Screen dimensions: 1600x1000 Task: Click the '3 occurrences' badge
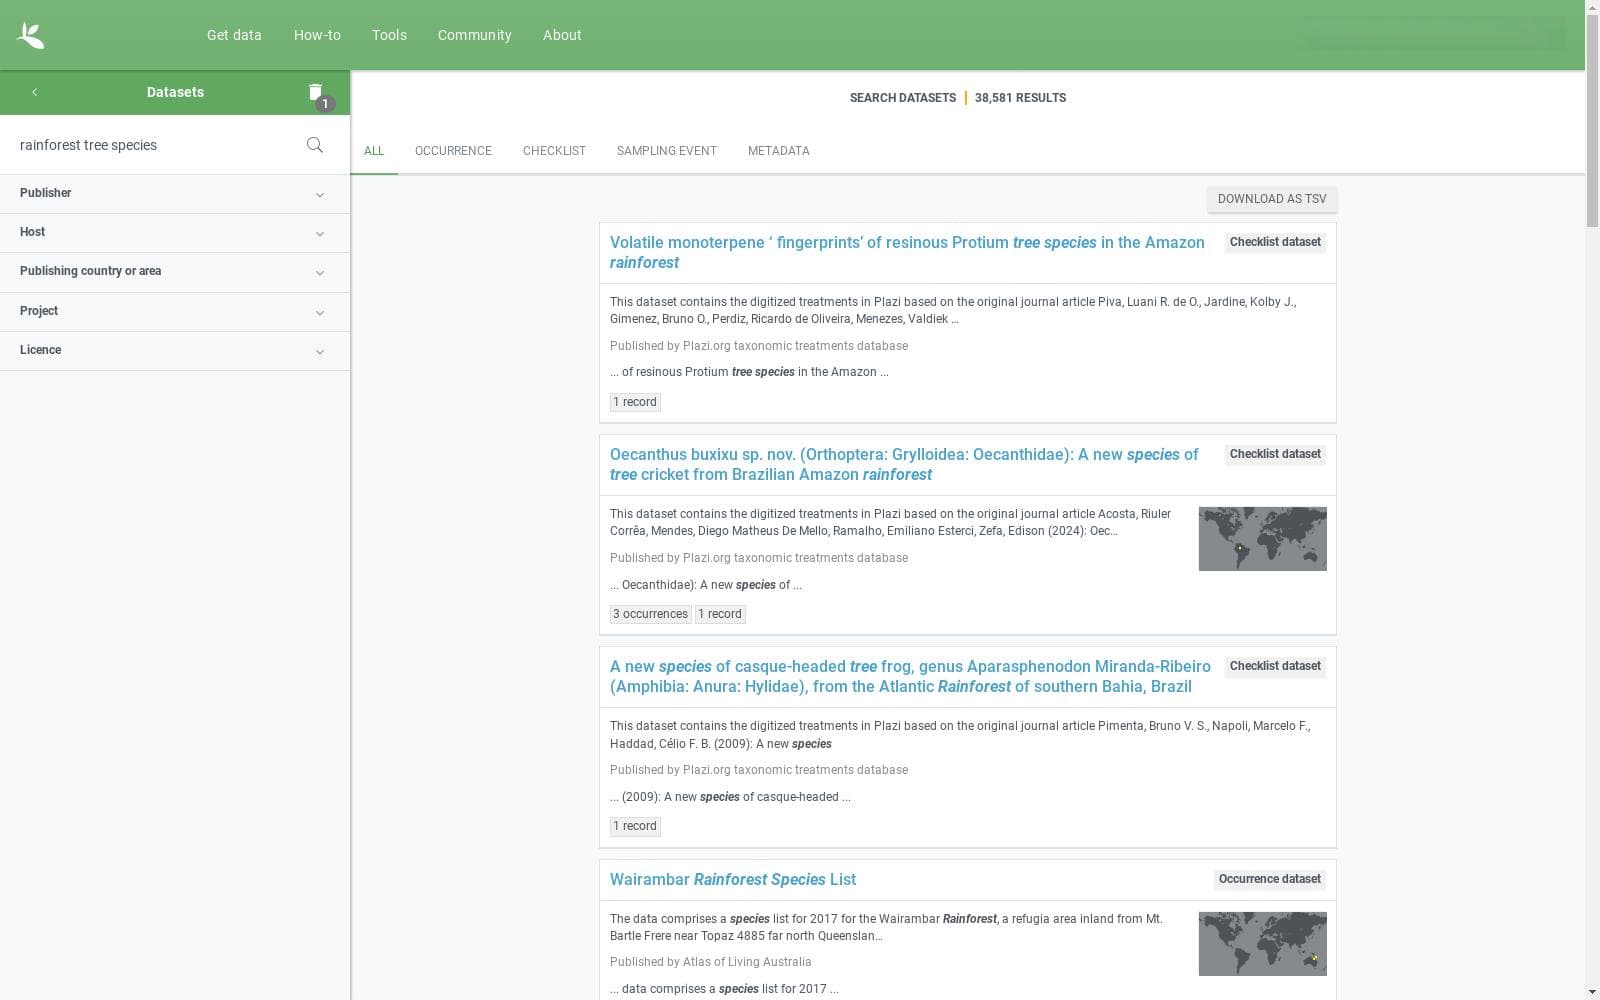650,614
